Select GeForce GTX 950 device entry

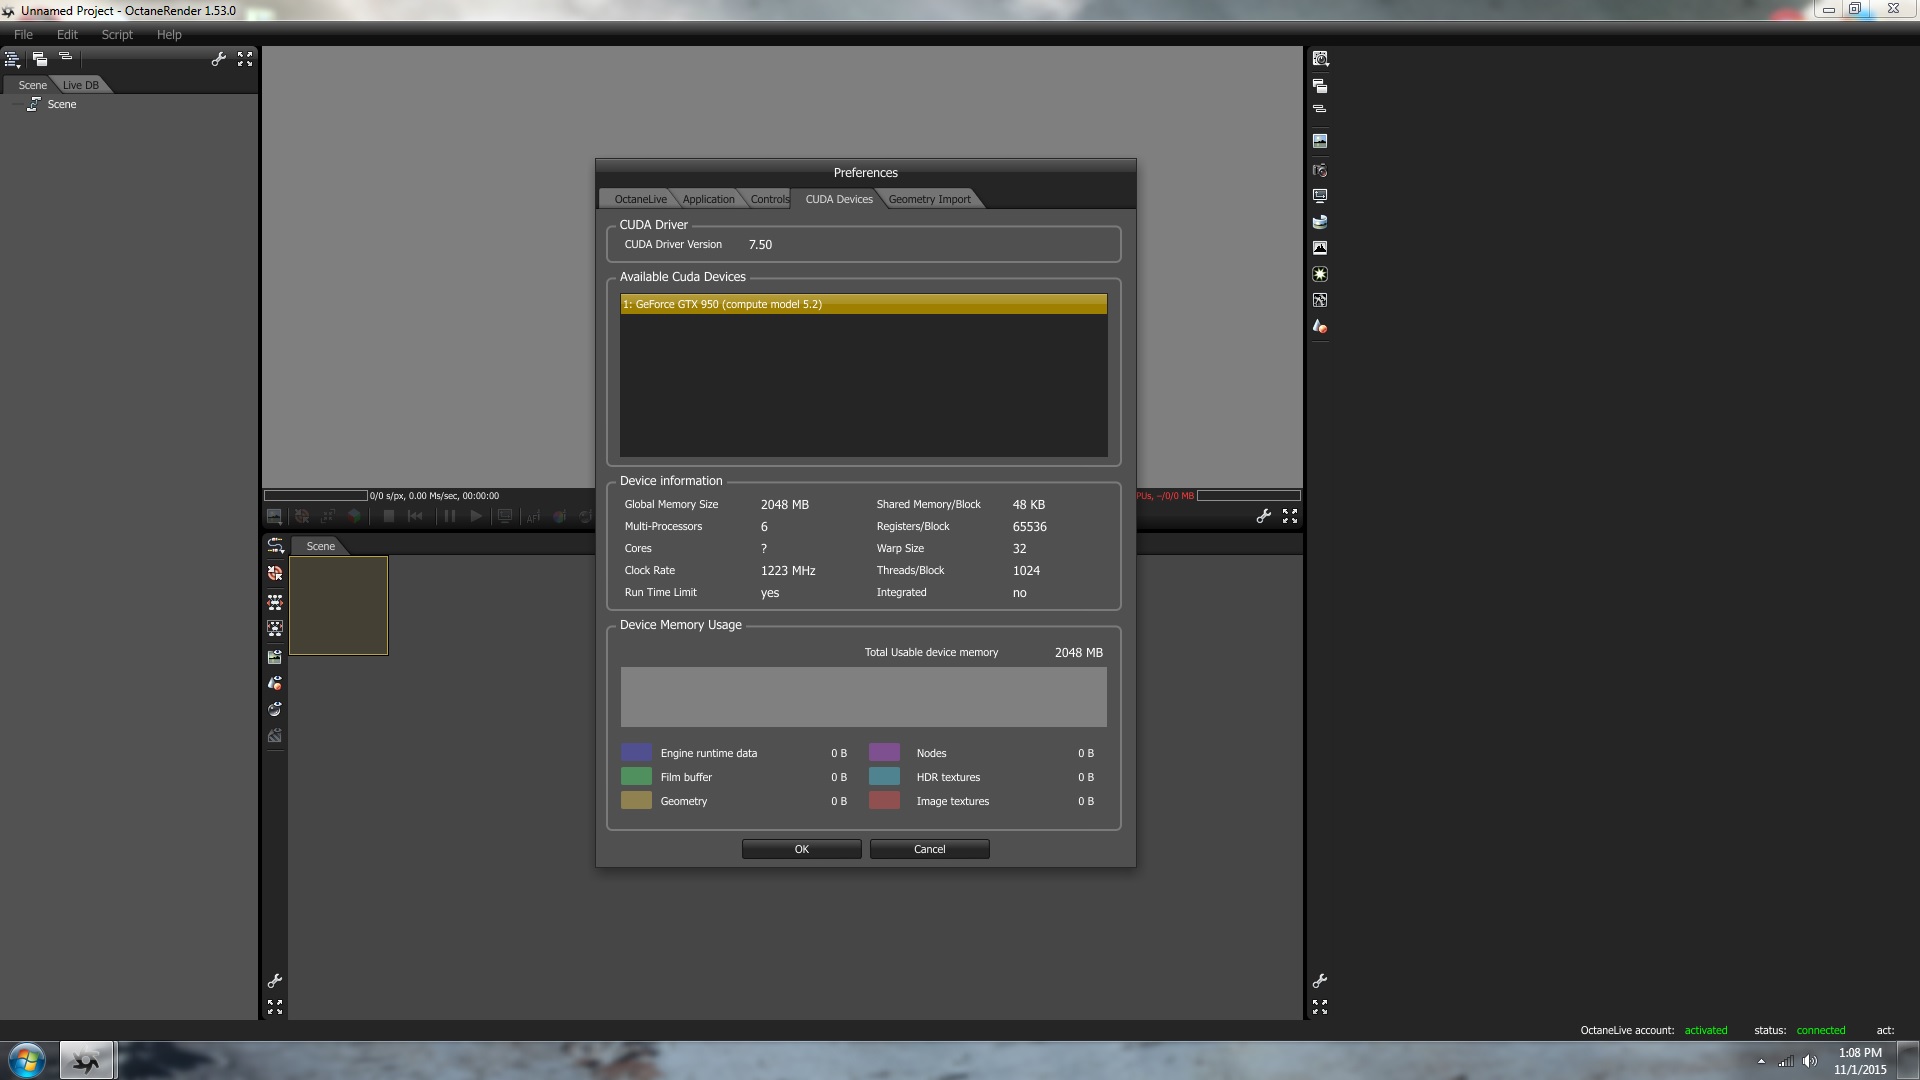coord(863,304)
